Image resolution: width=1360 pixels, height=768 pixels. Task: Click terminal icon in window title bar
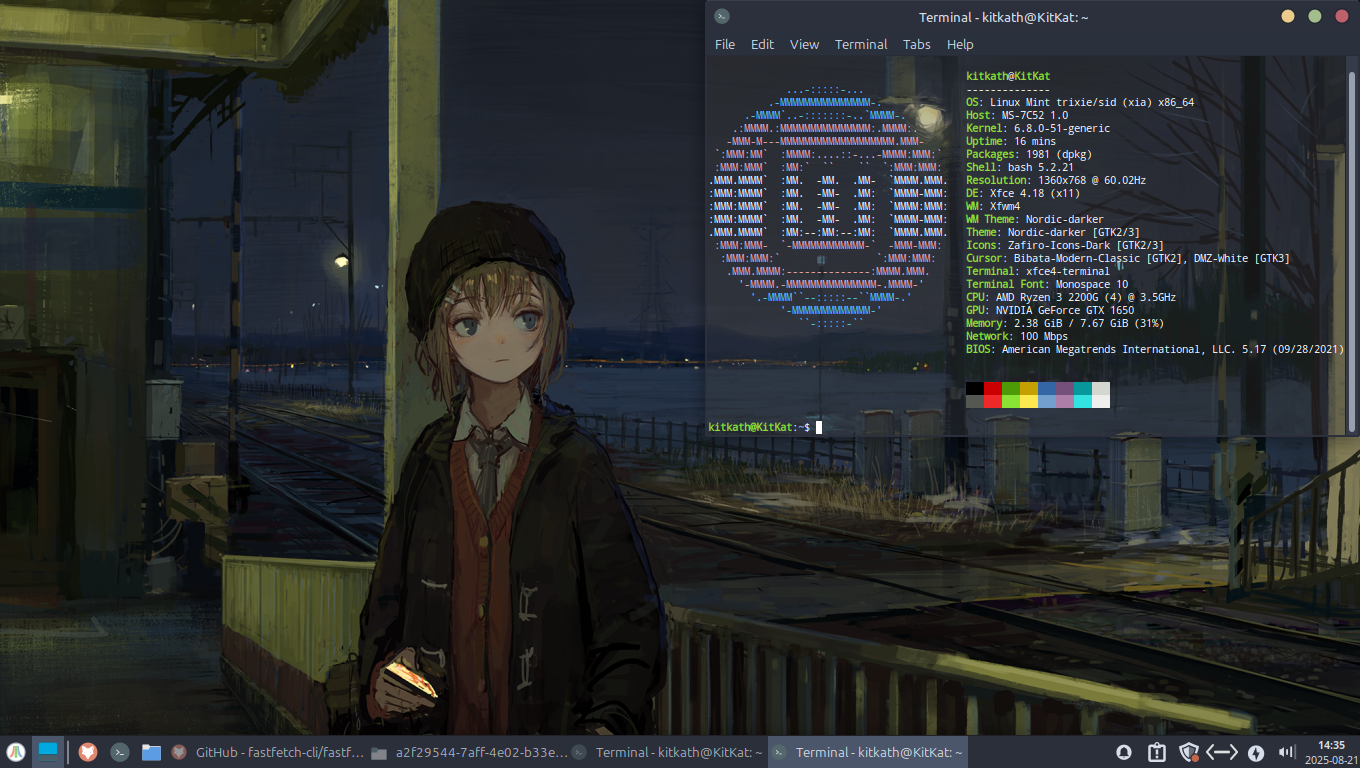pyautogui.click(x=722, y=16)
